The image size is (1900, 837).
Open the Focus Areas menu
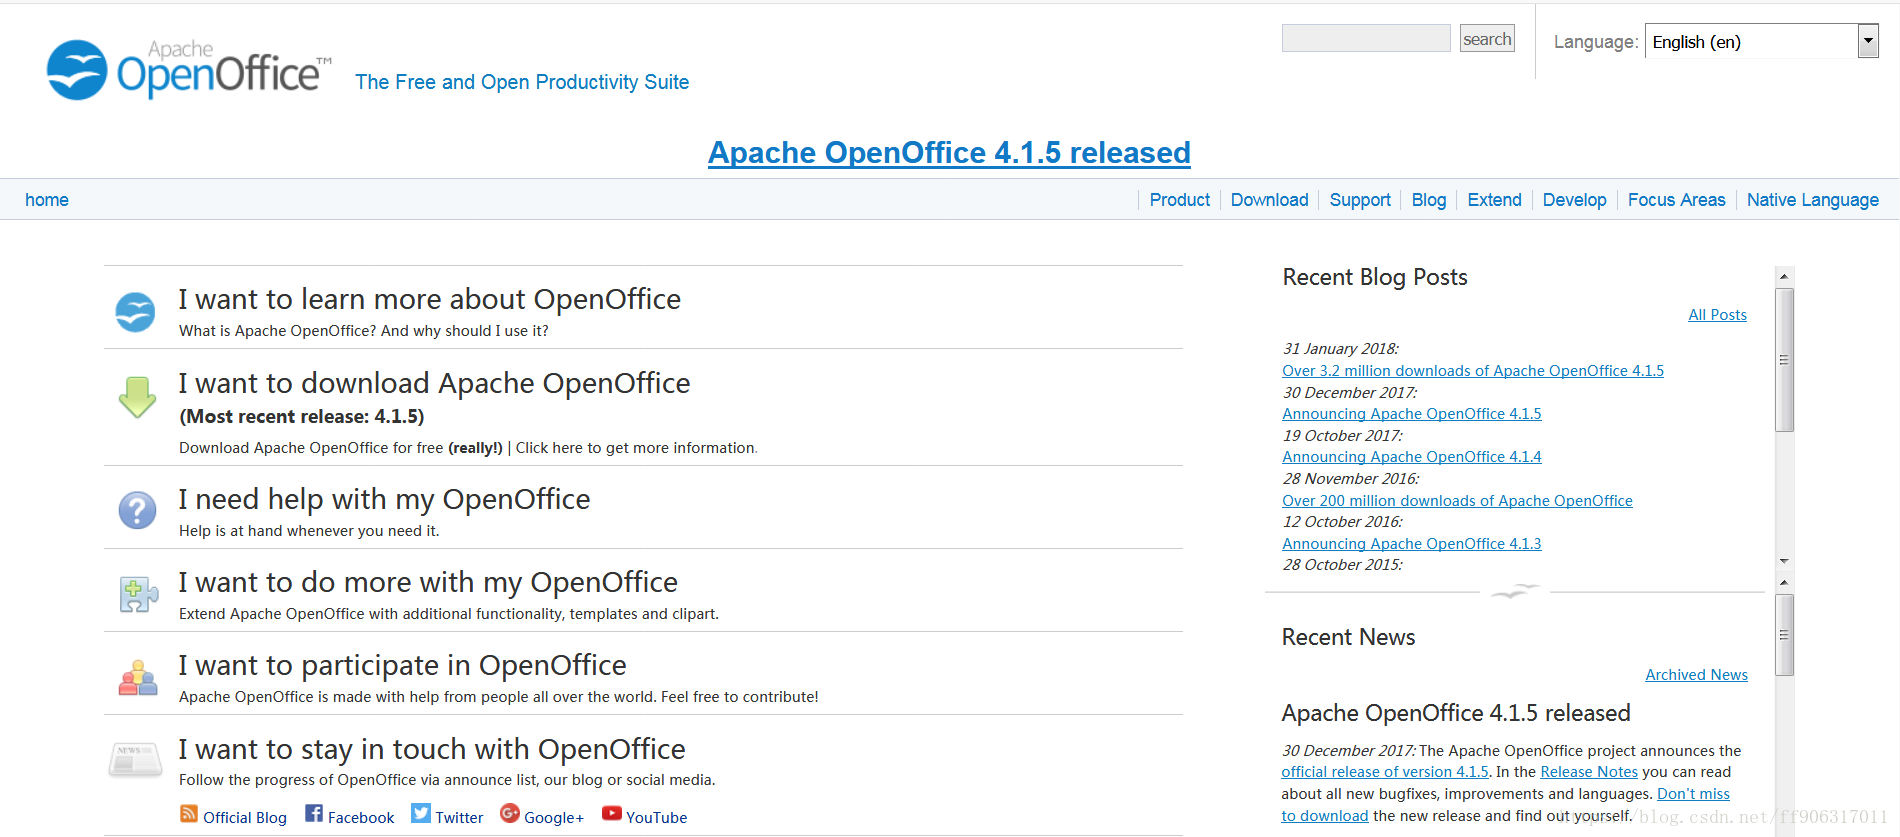tap(1676, 200)
